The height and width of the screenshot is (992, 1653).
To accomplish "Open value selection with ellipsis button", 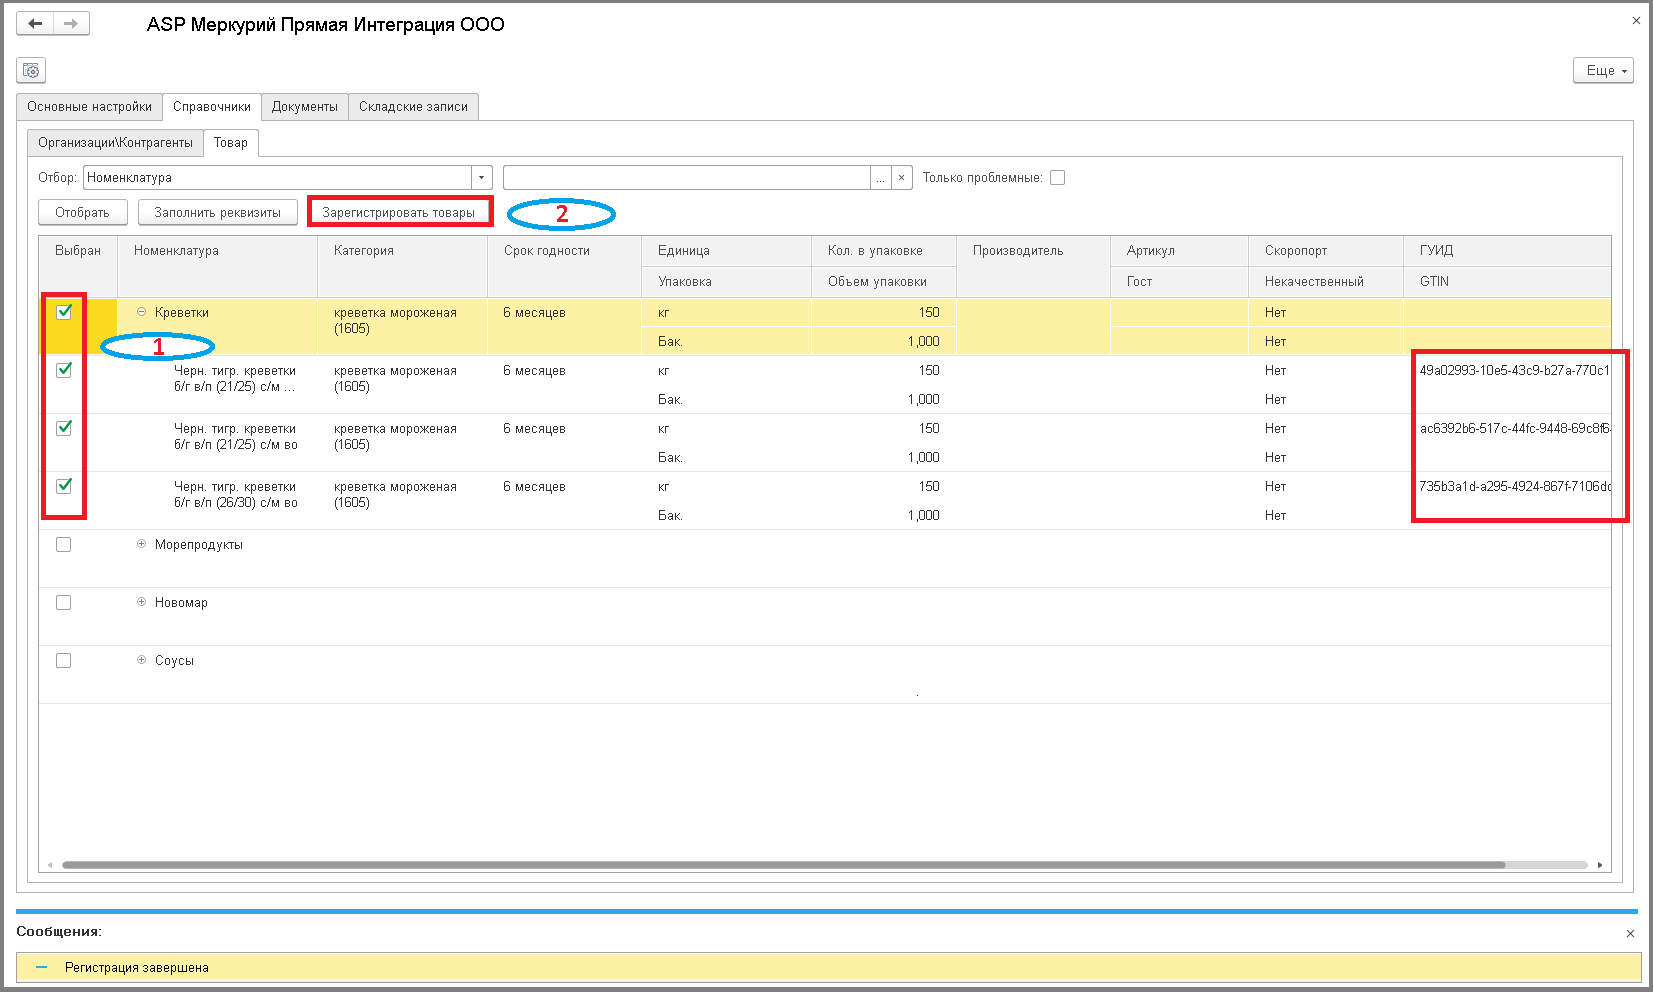I will click(x=880, y=177).
